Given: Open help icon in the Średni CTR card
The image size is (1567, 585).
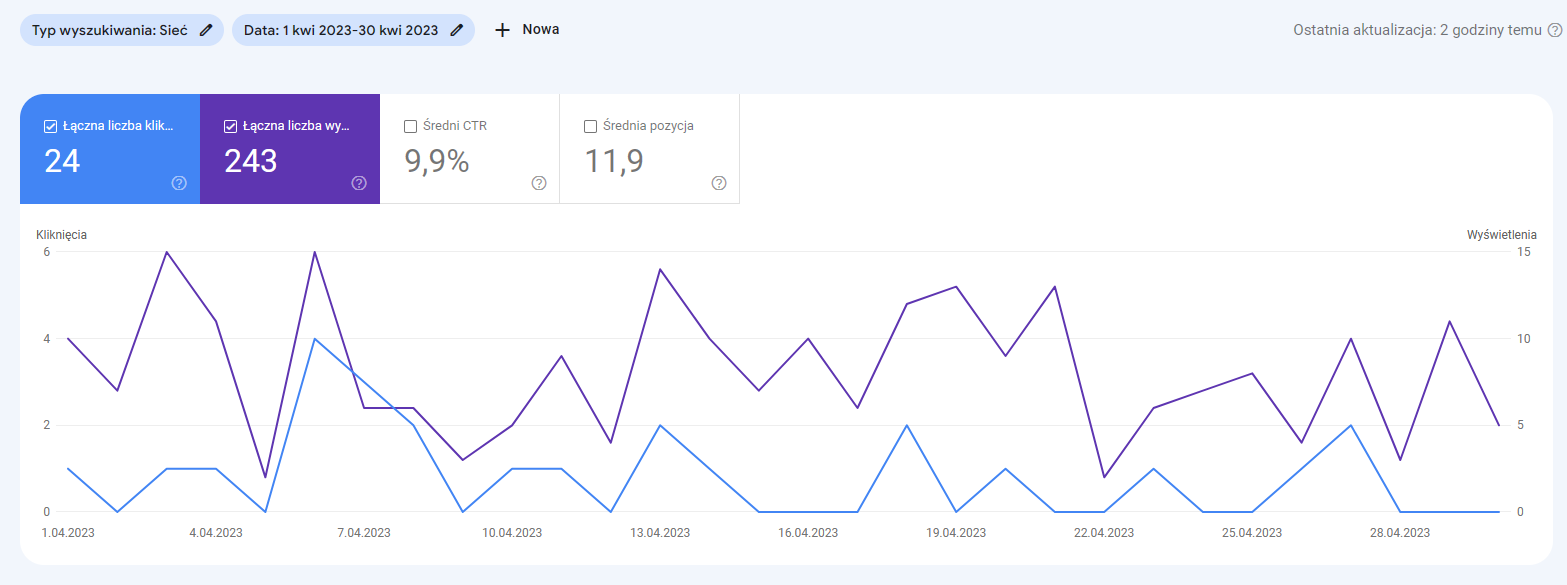Looking at the screenshot, I should pos(539,183).
